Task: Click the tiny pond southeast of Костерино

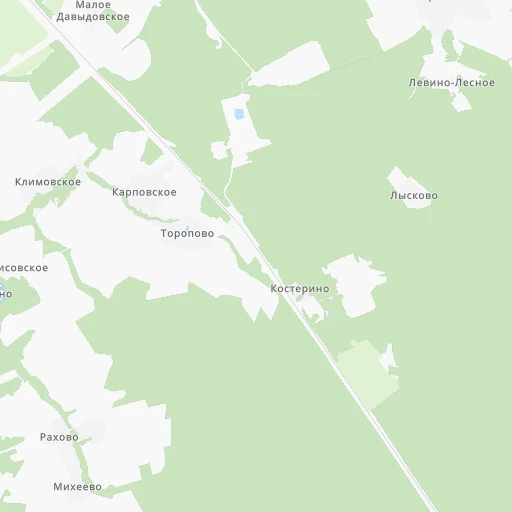Action: click(x=329, y=313)
